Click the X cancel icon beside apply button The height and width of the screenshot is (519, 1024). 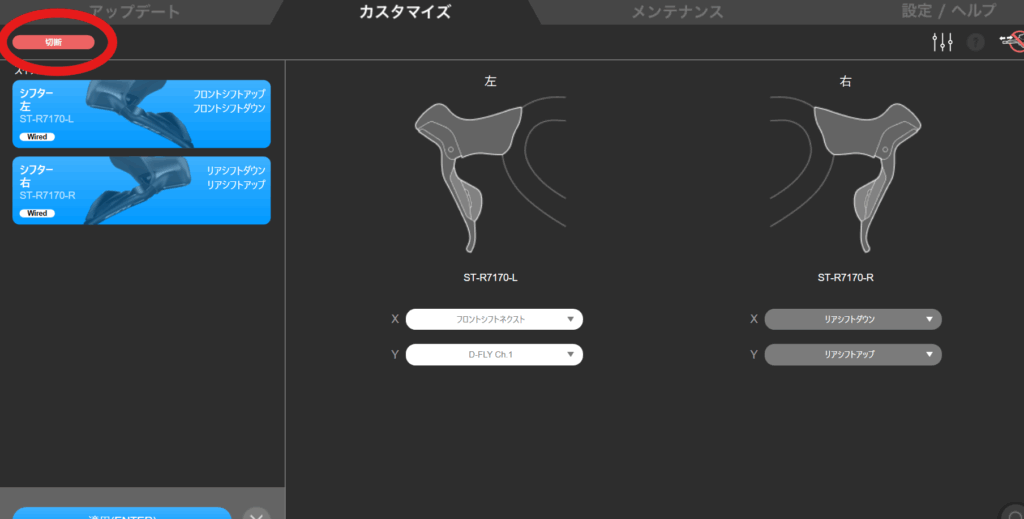(257, 513)
